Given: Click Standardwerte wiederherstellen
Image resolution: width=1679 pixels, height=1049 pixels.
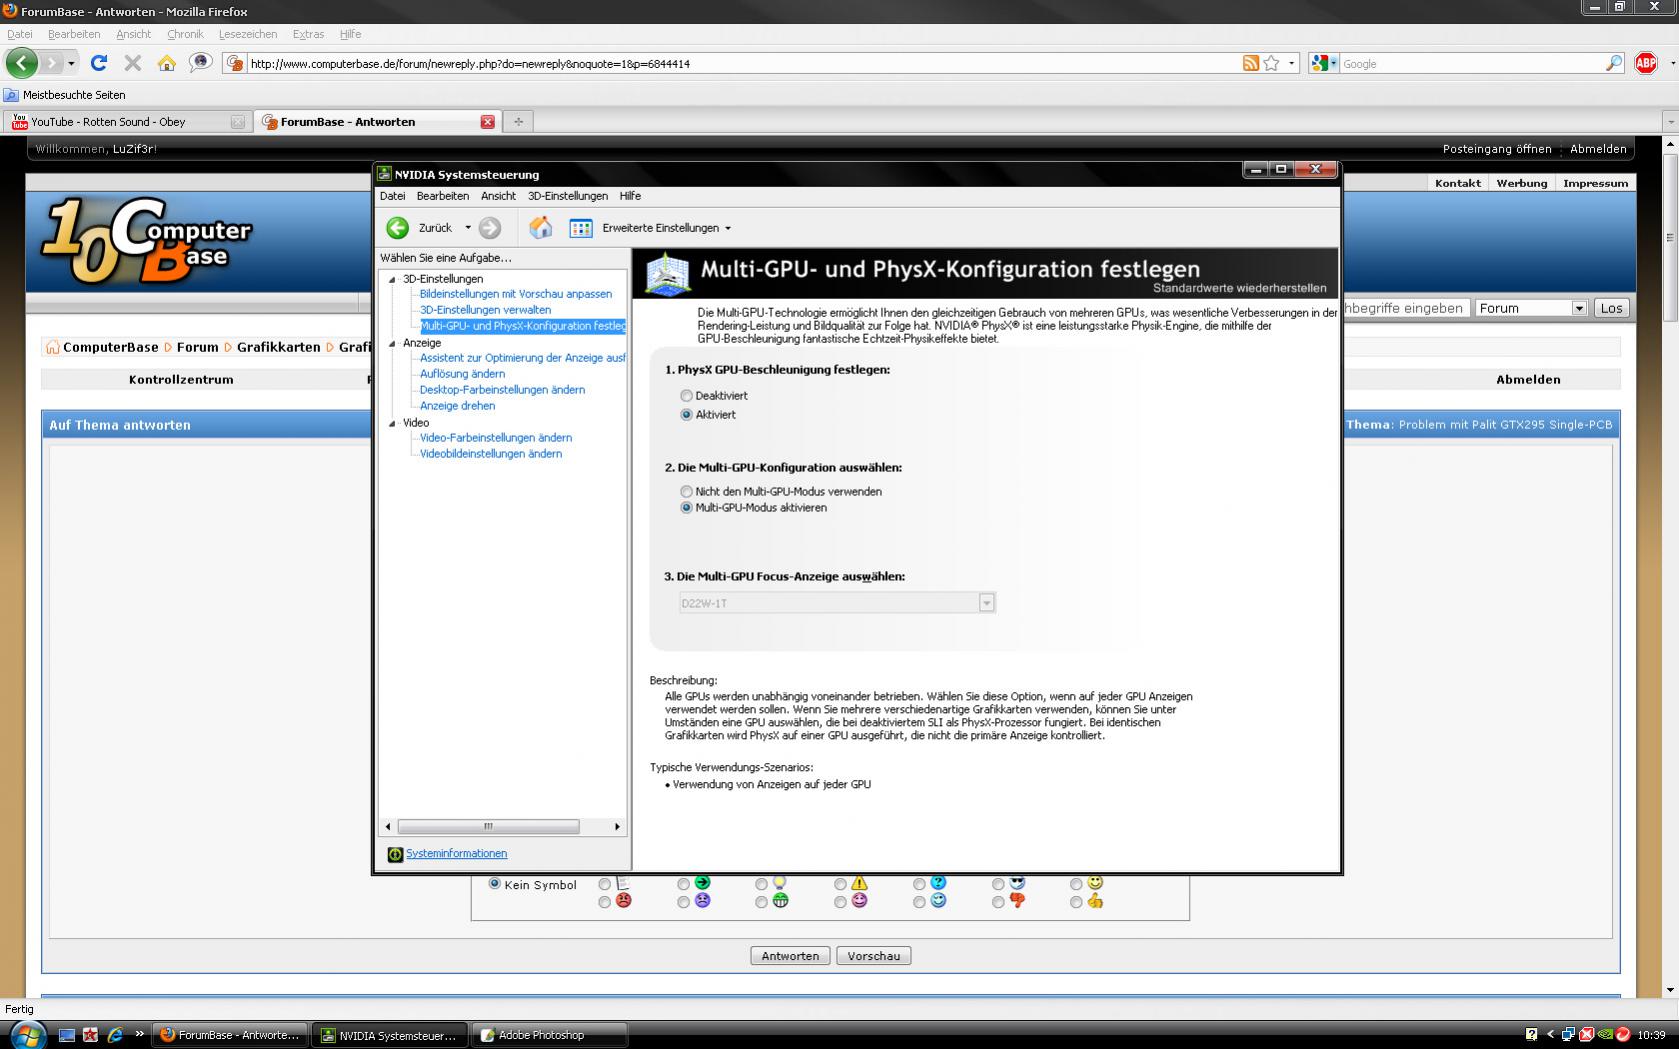Looking at the screenshot, I should click(1240, 288).
